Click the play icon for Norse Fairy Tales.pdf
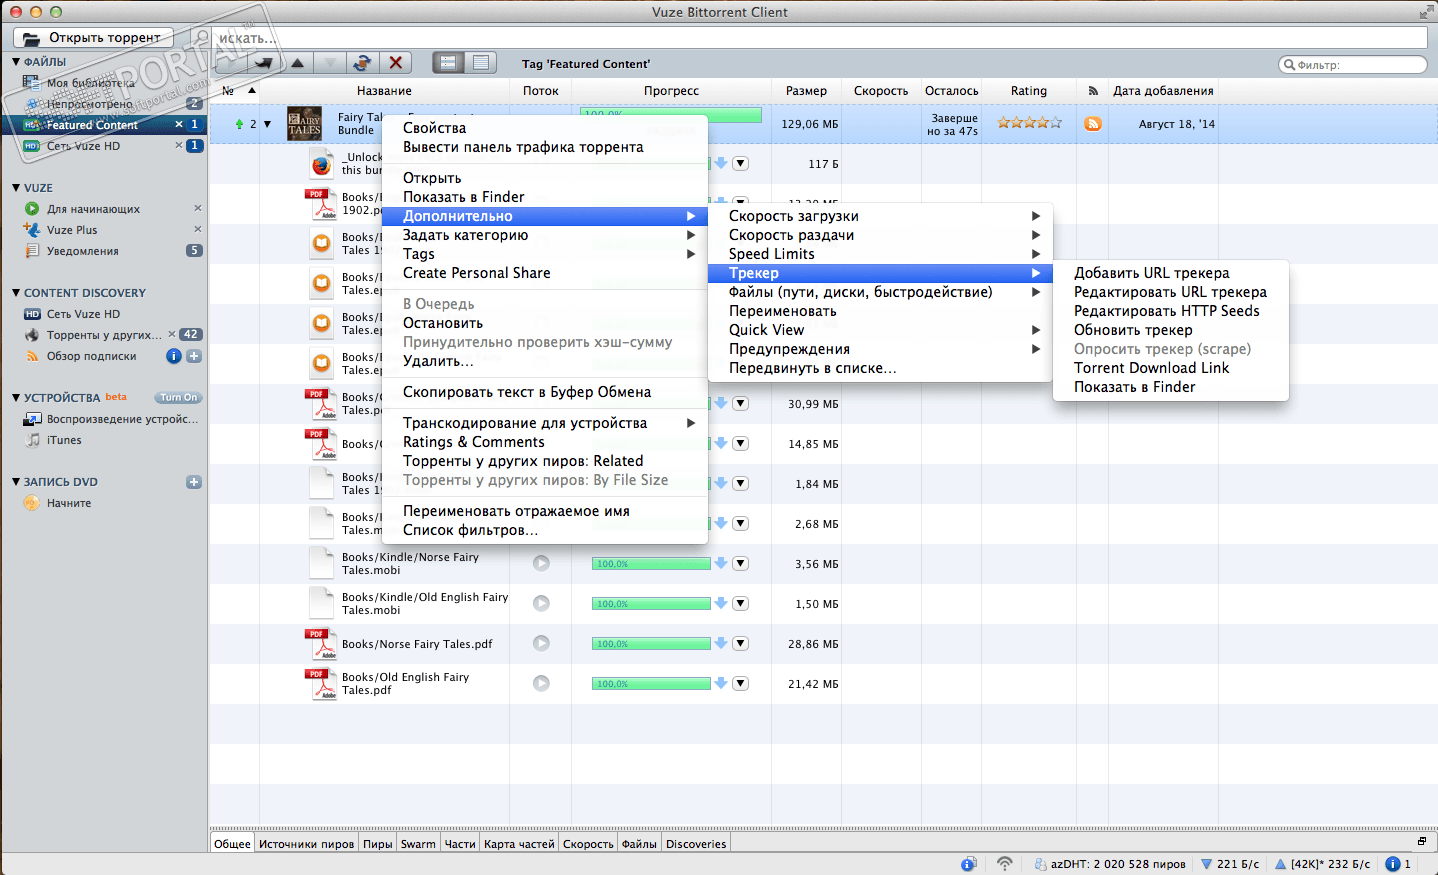This screenshot has height=875, width=1438. click(x=541, y=644)
